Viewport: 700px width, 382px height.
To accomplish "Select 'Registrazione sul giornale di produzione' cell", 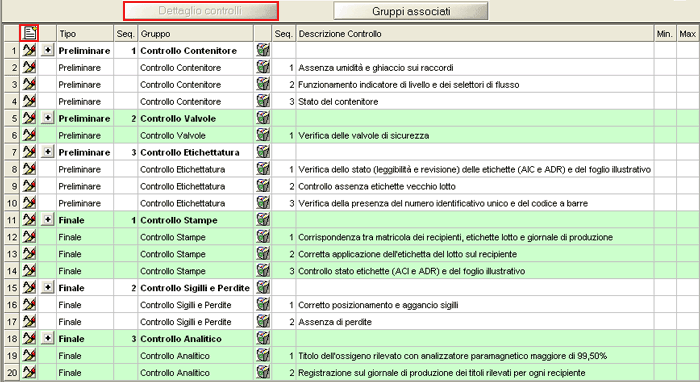I will [x=475, y=373].
